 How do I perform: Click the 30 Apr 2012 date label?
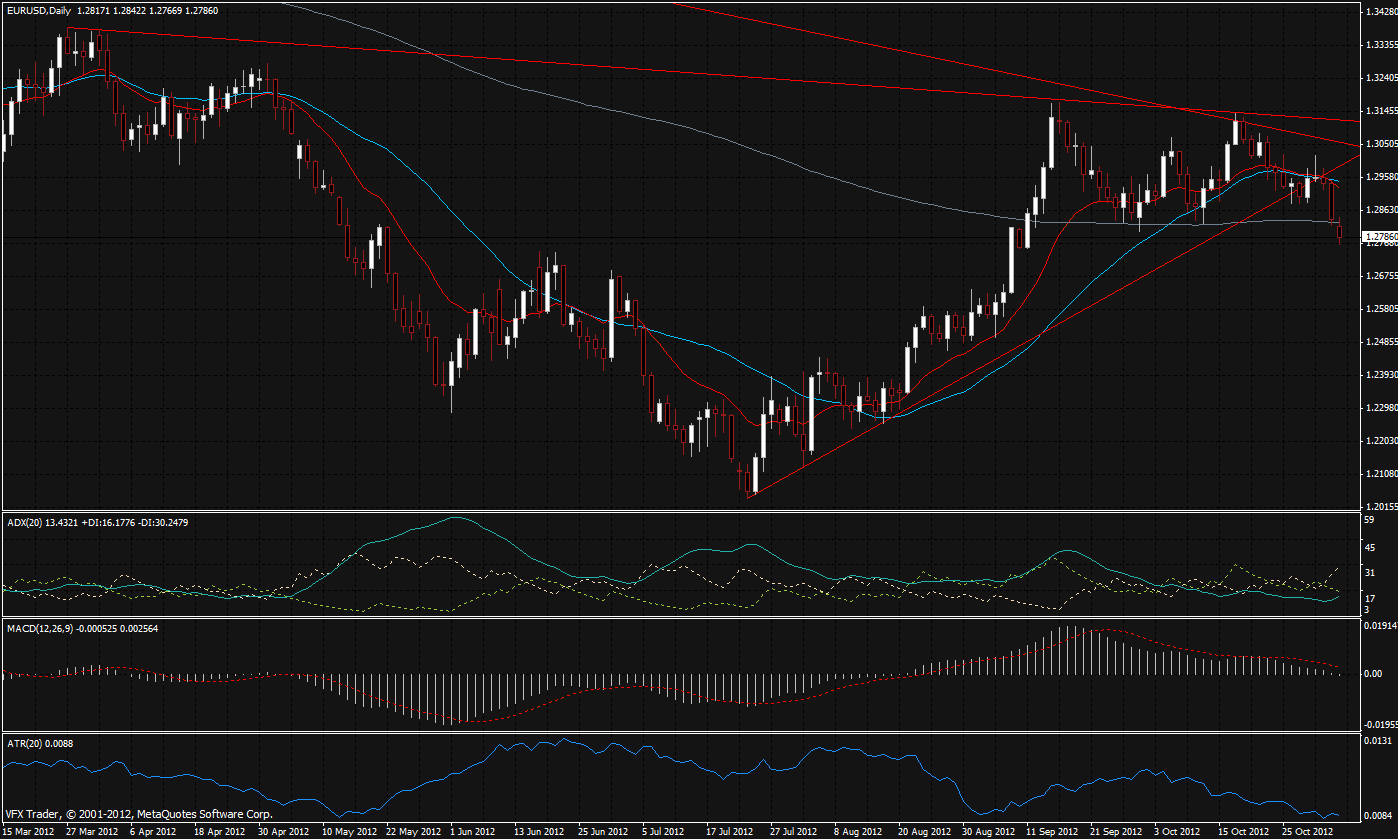click(x=277, y=831)
